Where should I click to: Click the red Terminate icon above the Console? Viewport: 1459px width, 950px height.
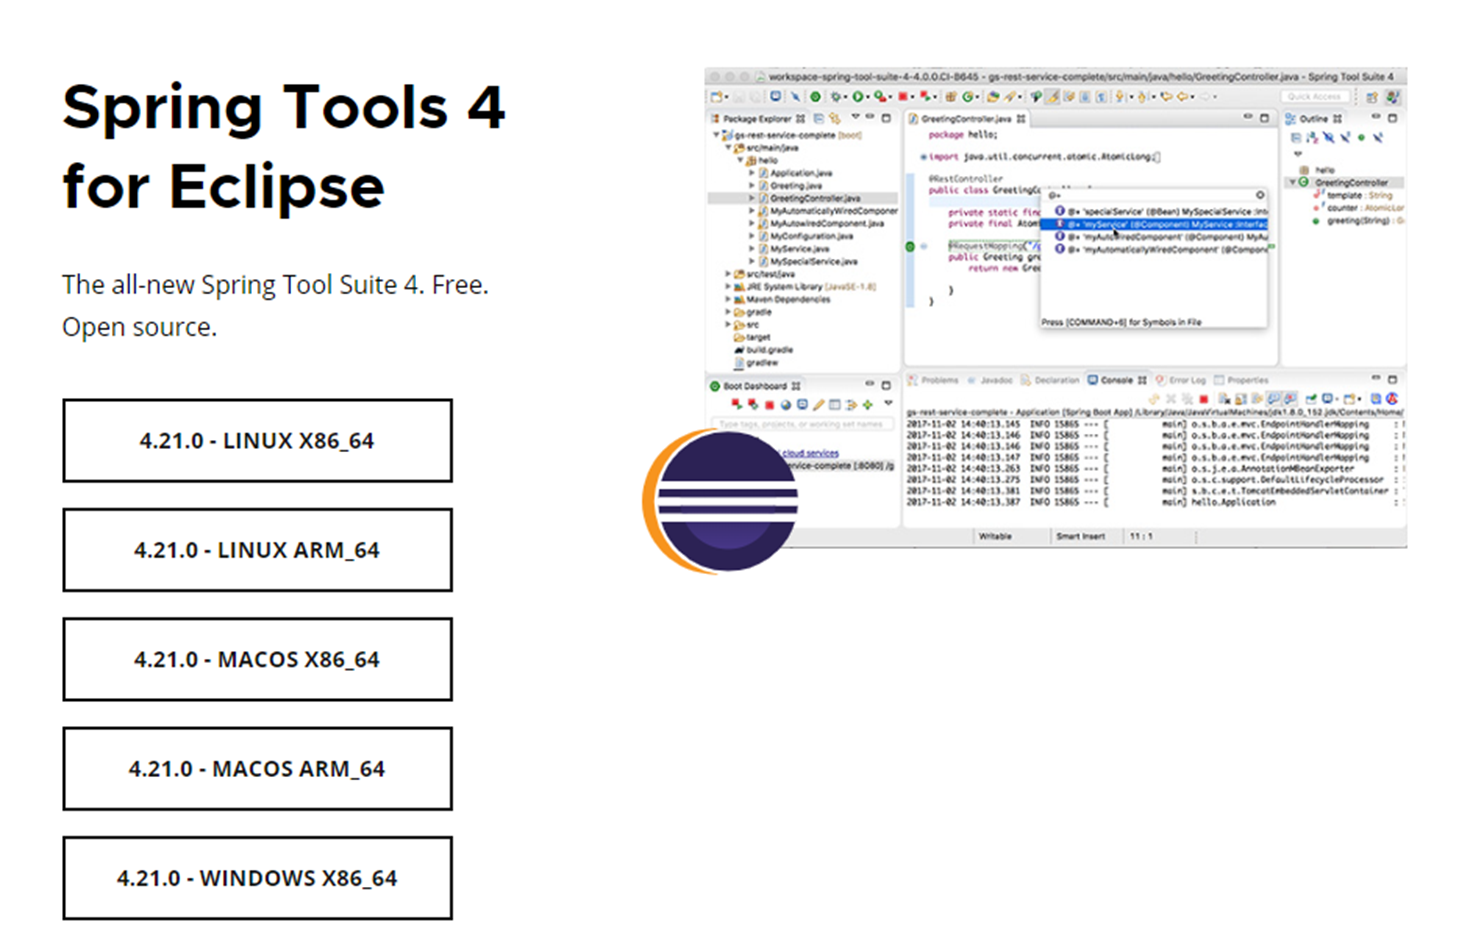click(x=1206, y=397)
